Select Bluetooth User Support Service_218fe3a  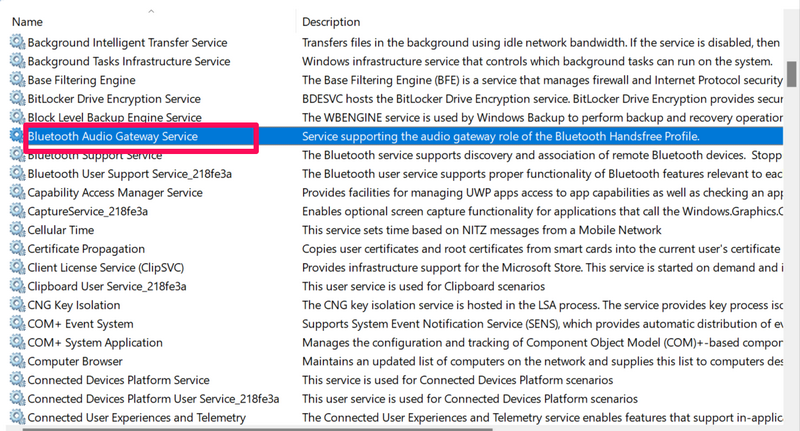tap(129, 174)
